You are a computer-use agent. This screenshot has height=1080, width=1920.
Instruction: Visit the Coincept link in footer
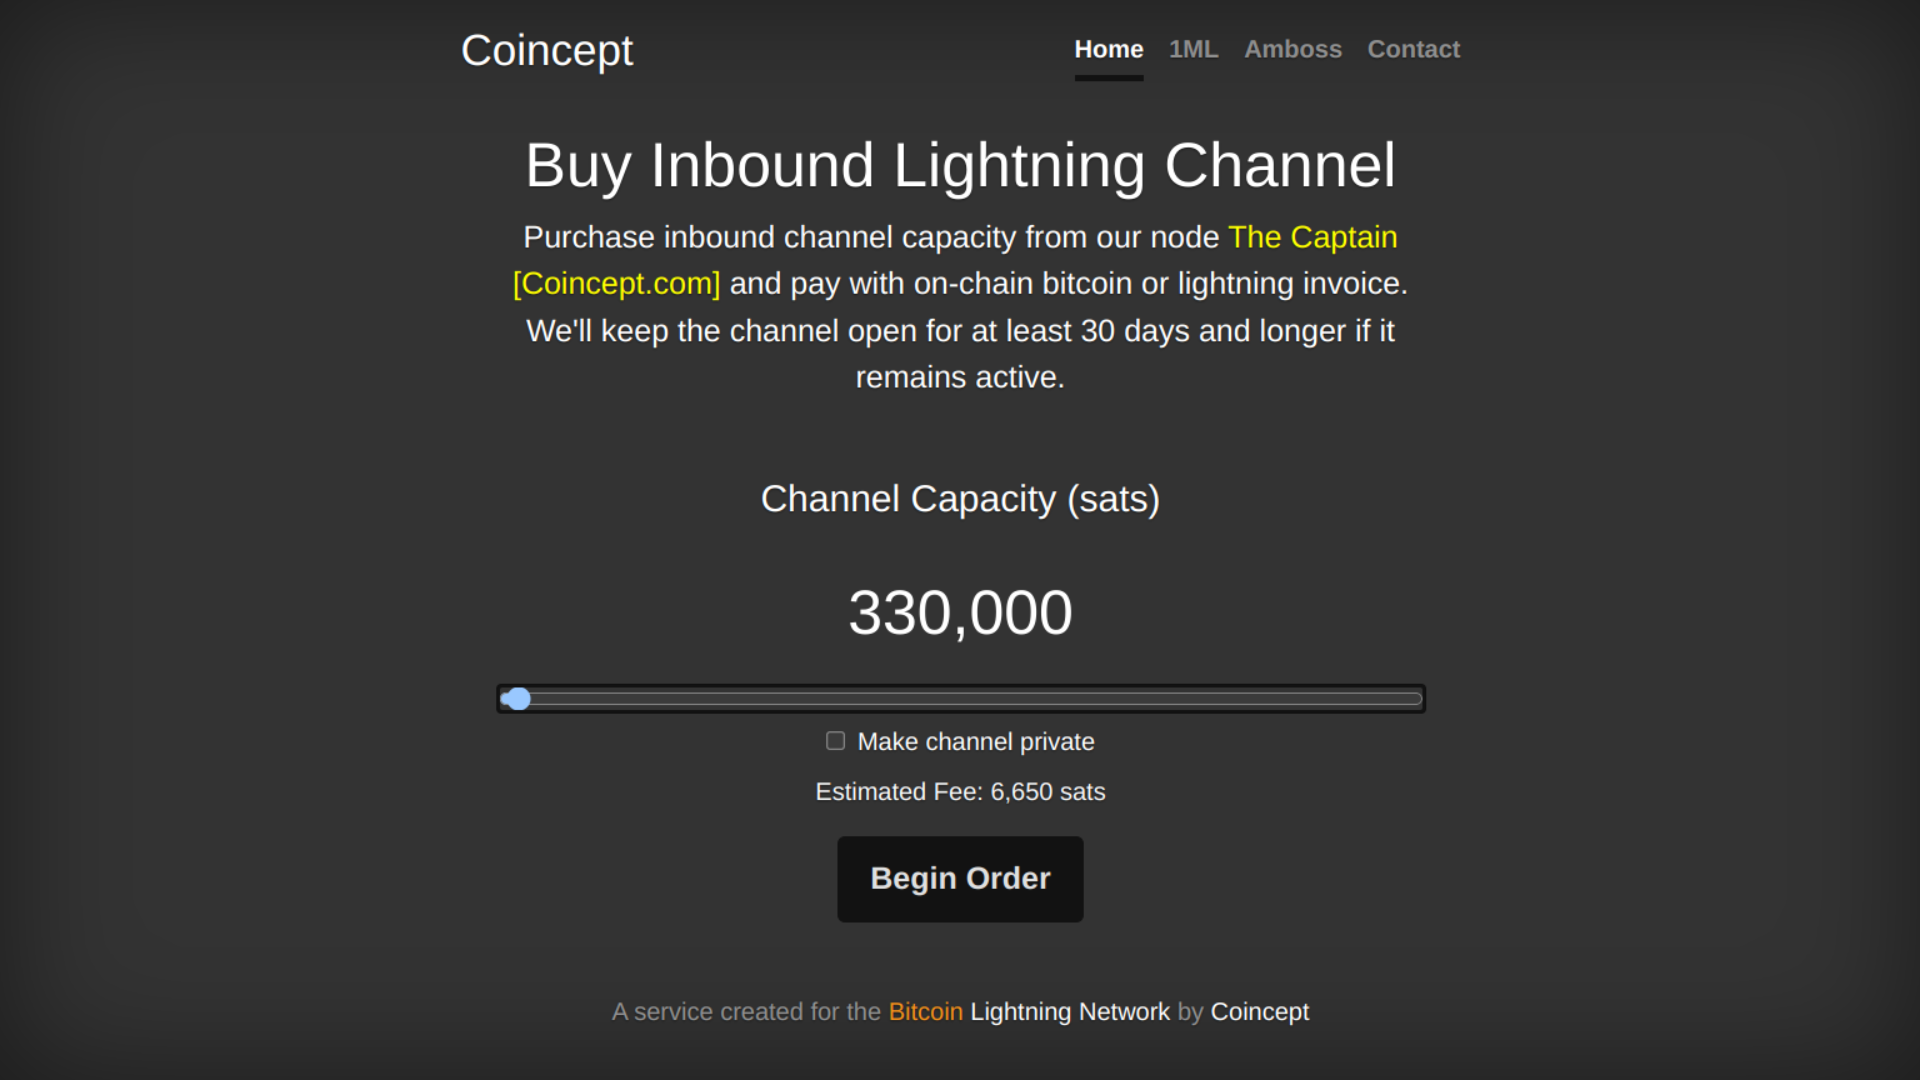1260,1012
